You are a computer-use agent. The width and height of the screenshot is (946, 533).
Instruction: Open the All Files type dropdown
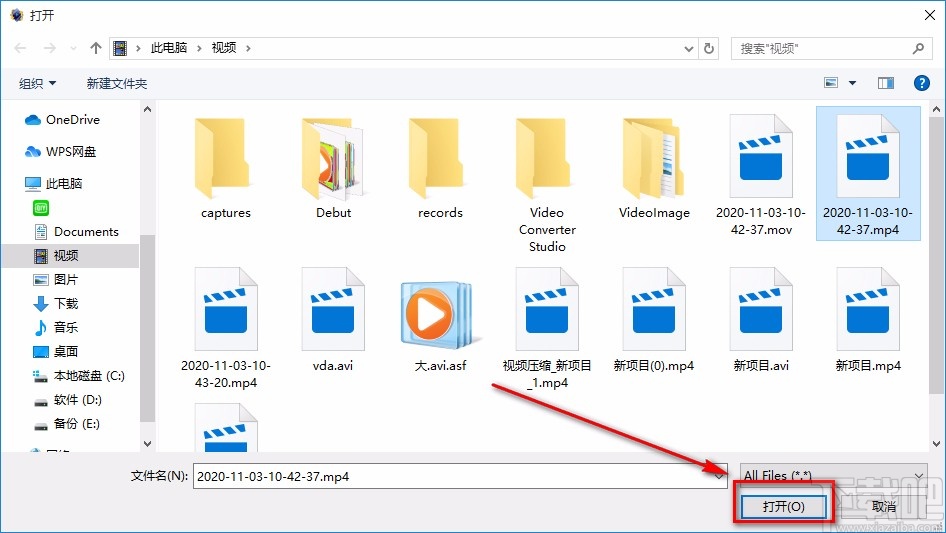tap(833, 475)
